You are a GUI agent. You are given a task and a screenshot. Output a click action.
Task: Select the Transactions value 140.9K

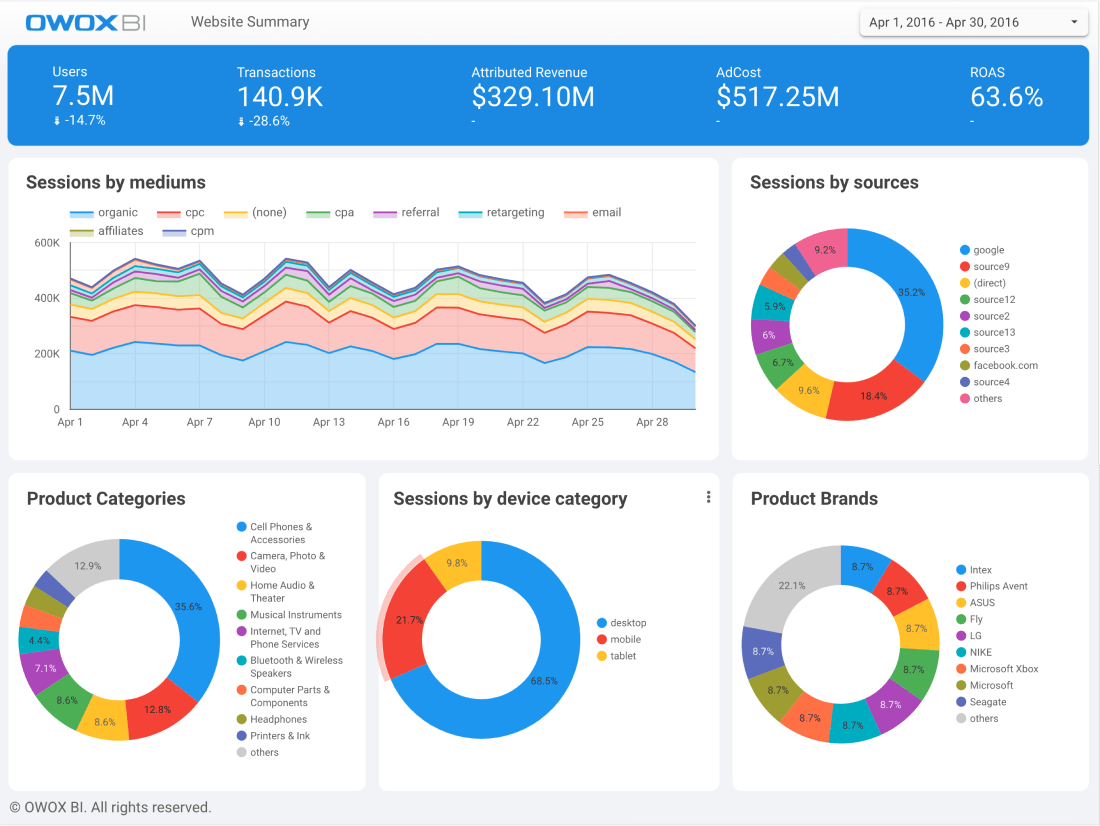[280, 97]
